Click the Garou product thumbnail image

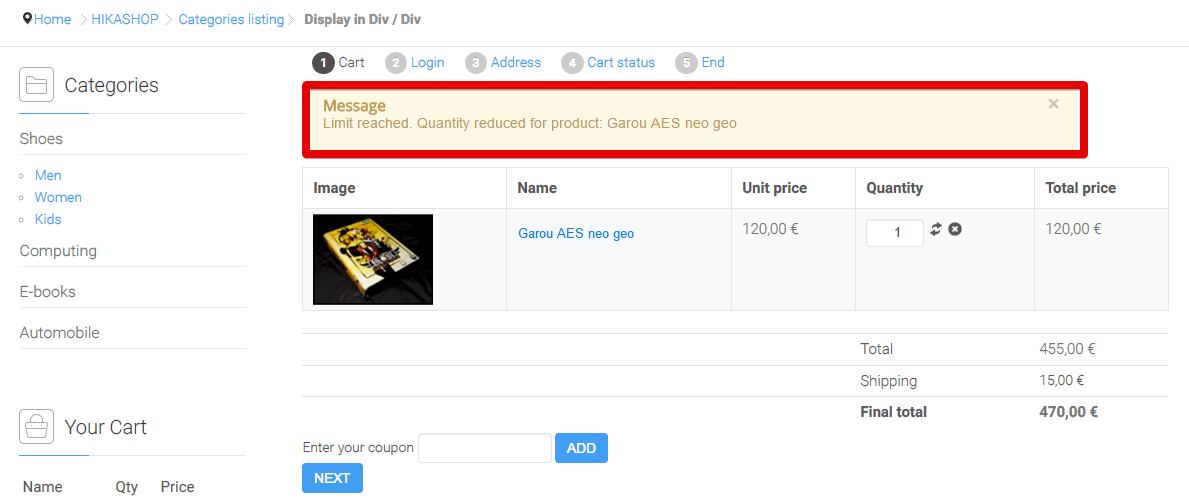pos(373,259)
